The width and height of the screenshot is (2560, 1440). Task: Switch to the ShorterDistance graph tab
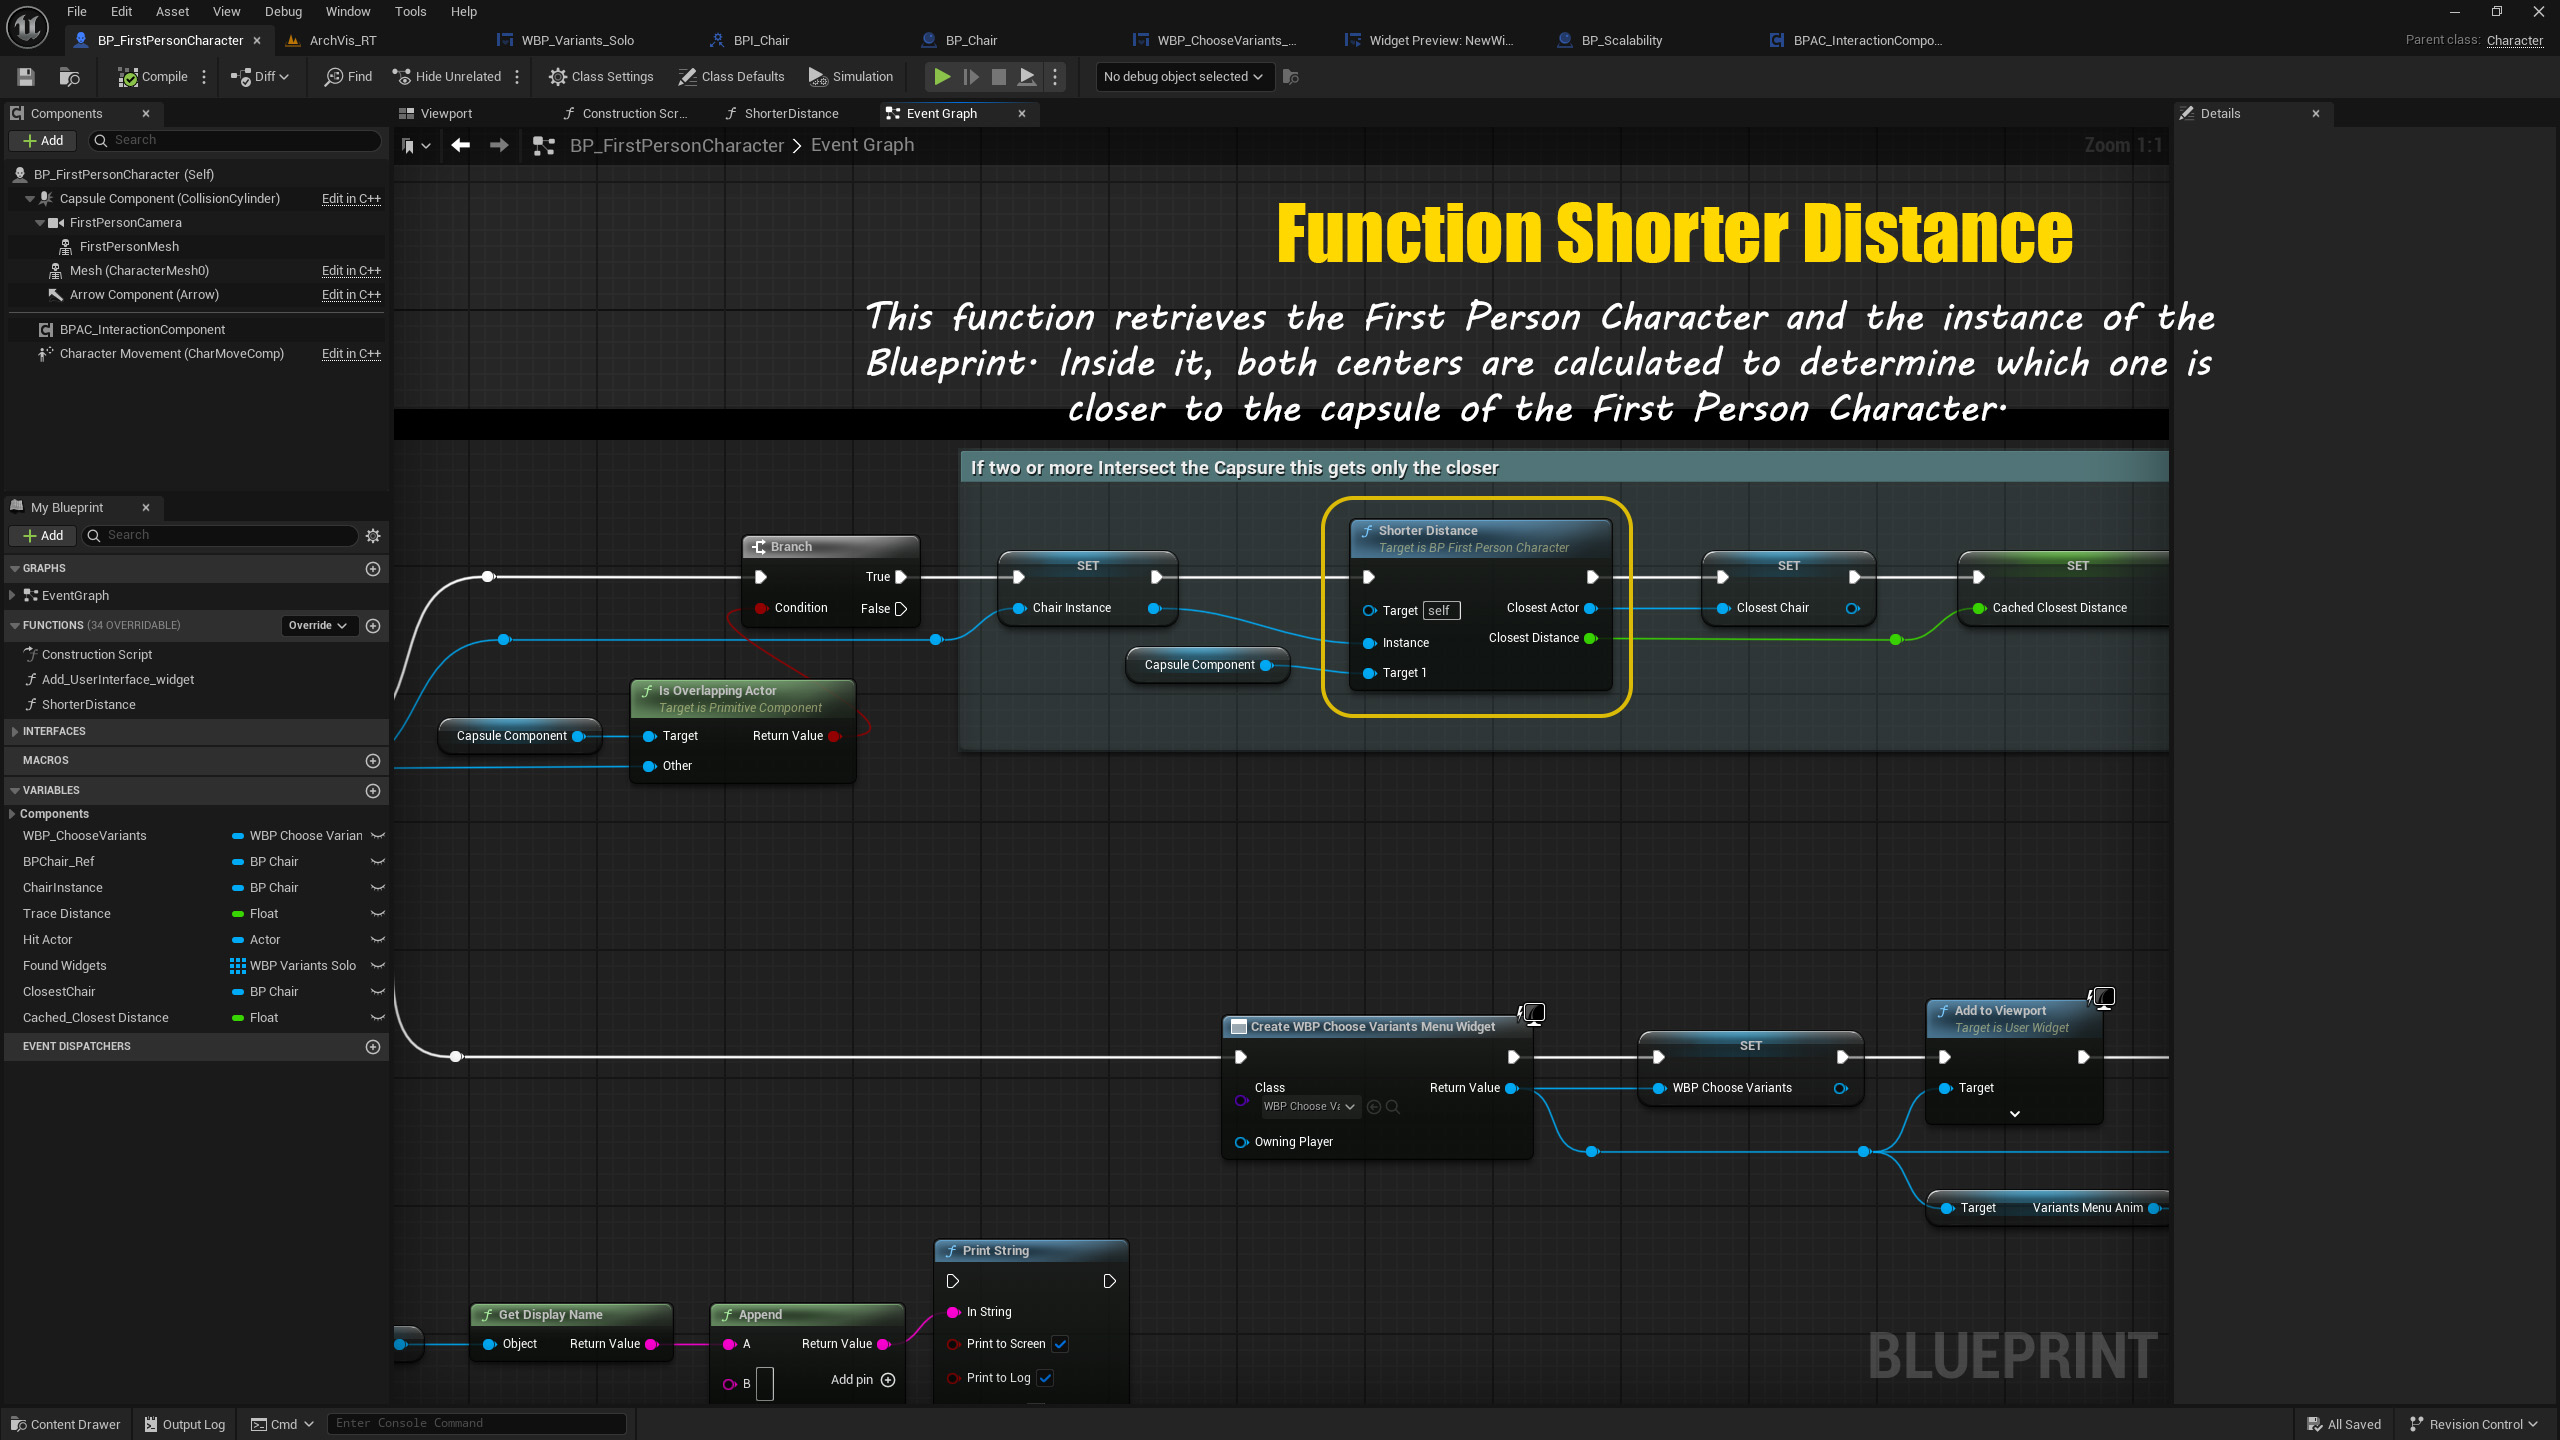(x=790, y=114)
